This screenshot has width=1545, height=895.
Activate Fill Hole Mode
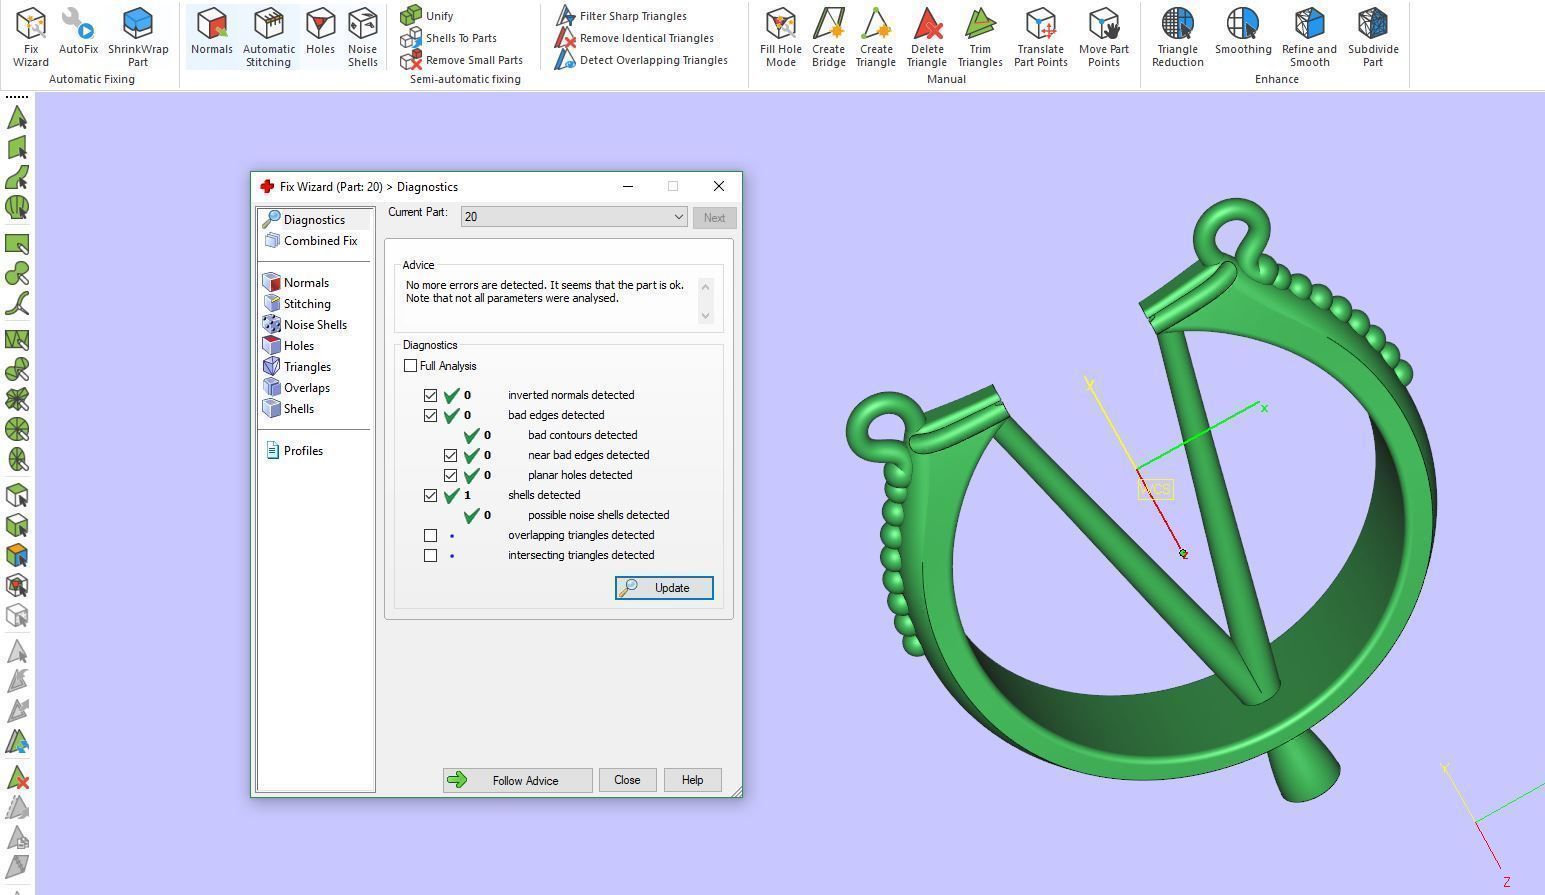pyautogui.click(x=780, y=37)
